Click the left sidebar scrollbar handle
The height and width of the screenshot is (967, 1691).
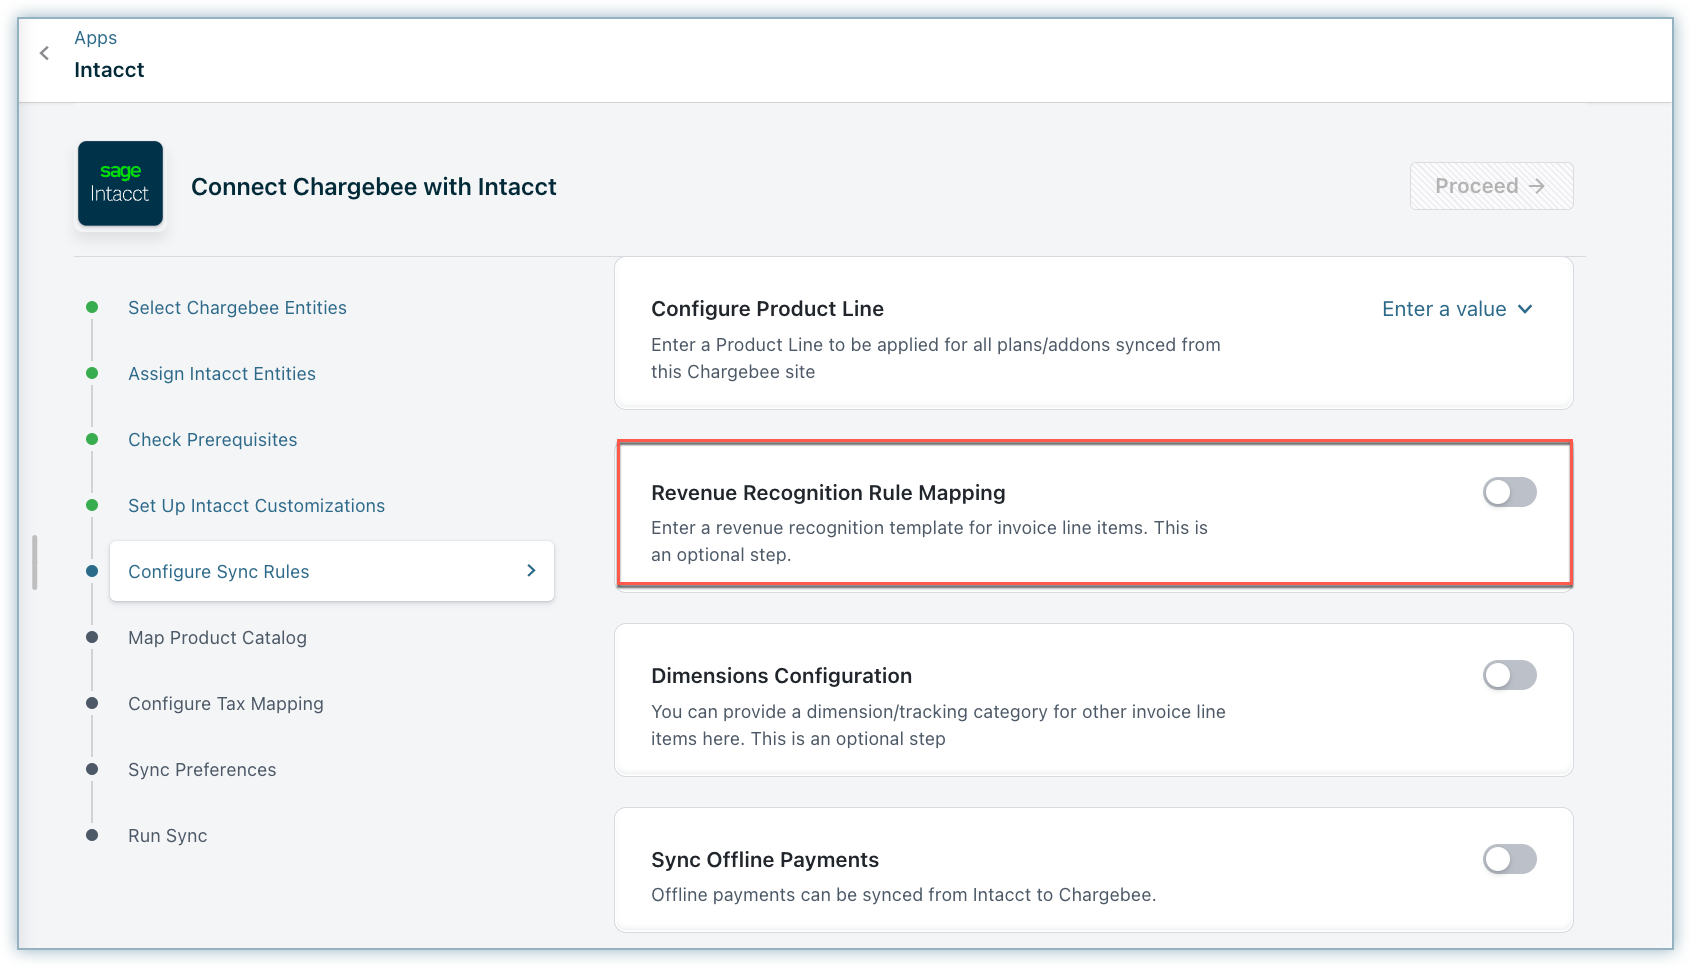(x=35, y=562)
